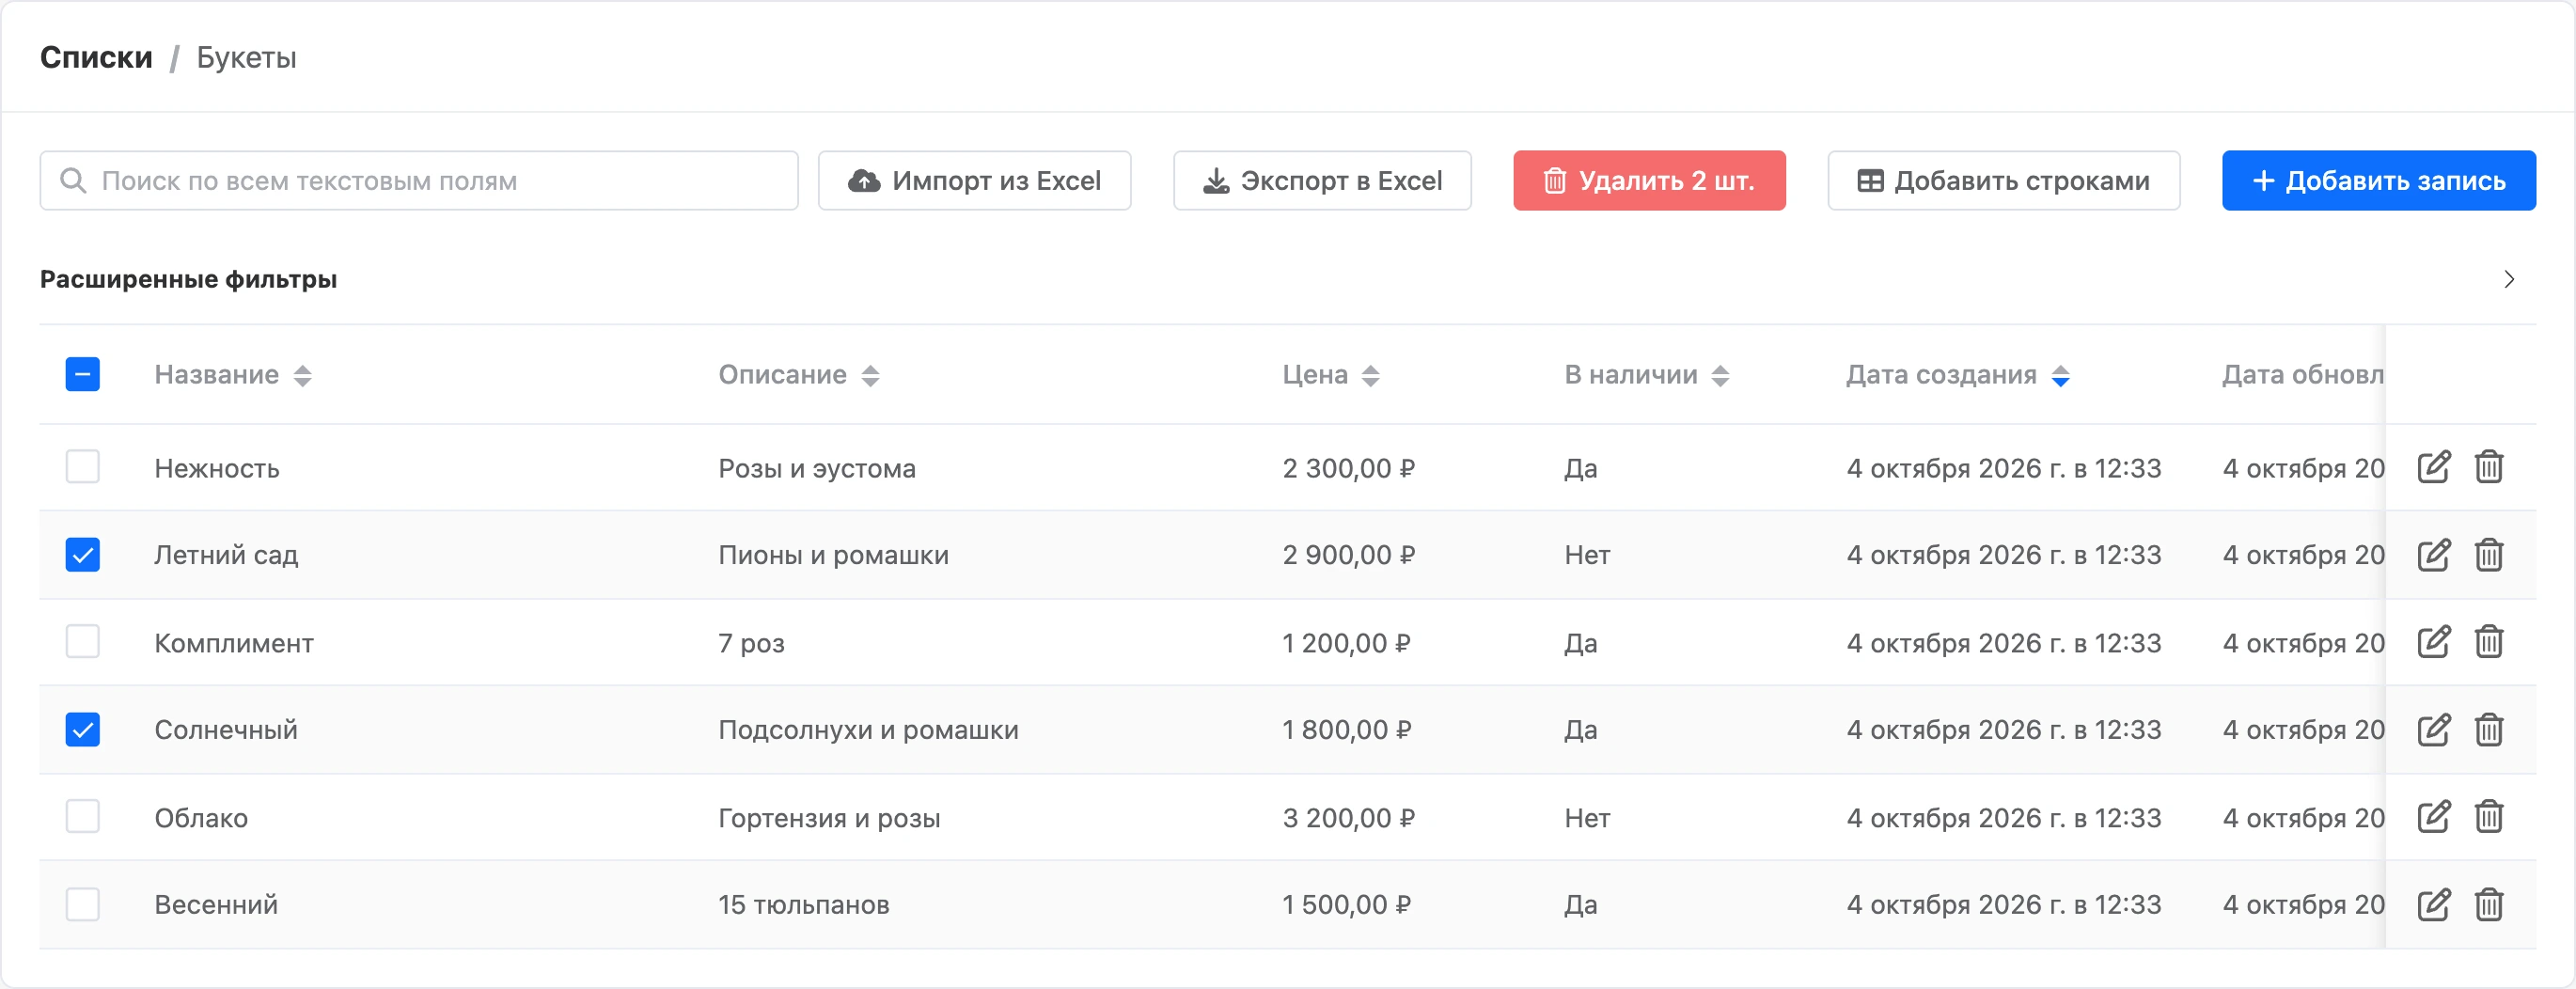Click the blue Добавить запись button
Image resolution: width=2576 pixels, height=989 pixels.
(2379, 181)
